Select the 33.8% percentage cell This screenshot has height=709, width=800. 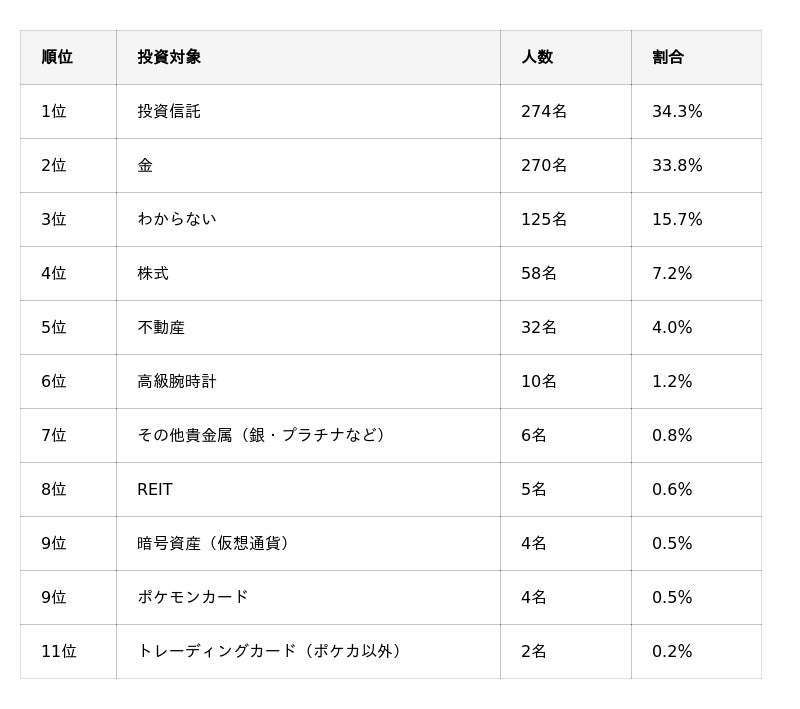(677, 165)
